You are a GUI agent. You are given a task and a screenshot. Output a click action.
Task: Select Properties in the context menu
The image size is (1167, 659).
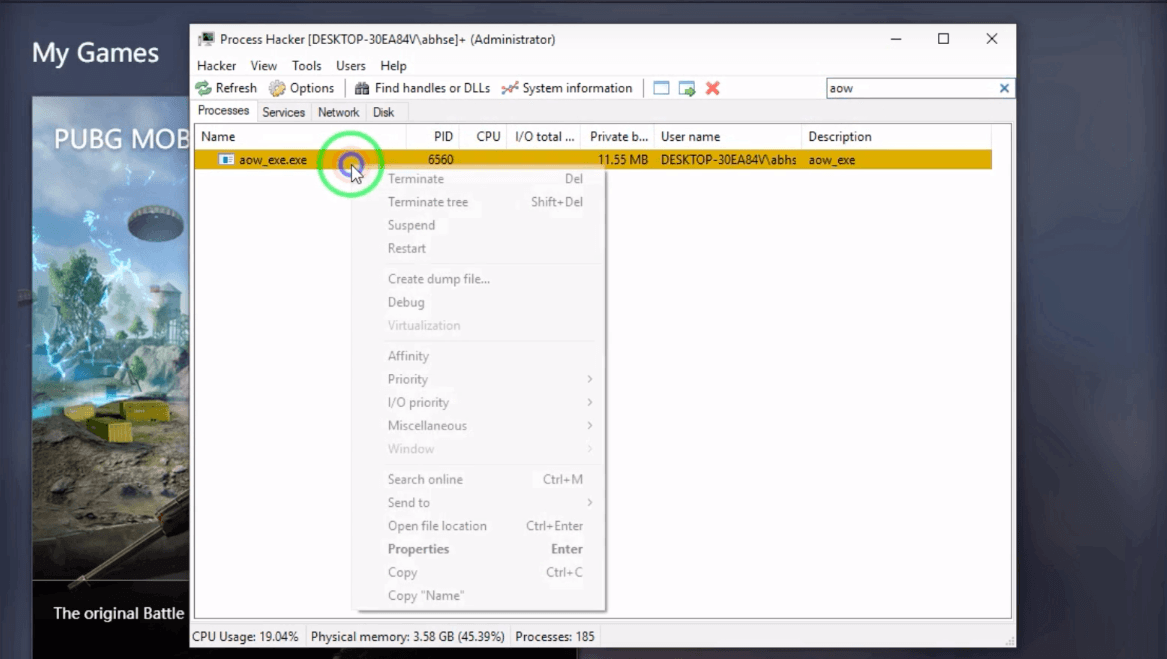(x=418, y=549)
